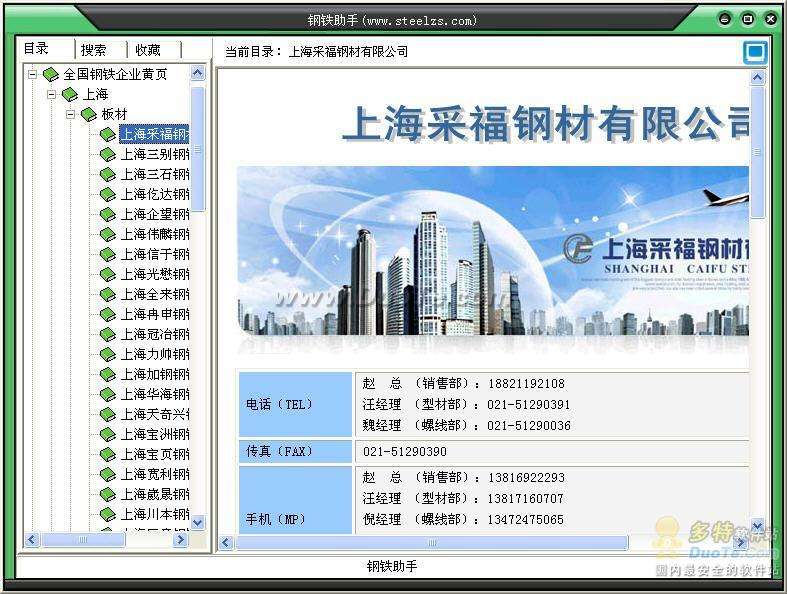This screenshot has width=787, height=594.
Task: Open 上海信于钢 company entry
Action: click(x=155, y=255)
